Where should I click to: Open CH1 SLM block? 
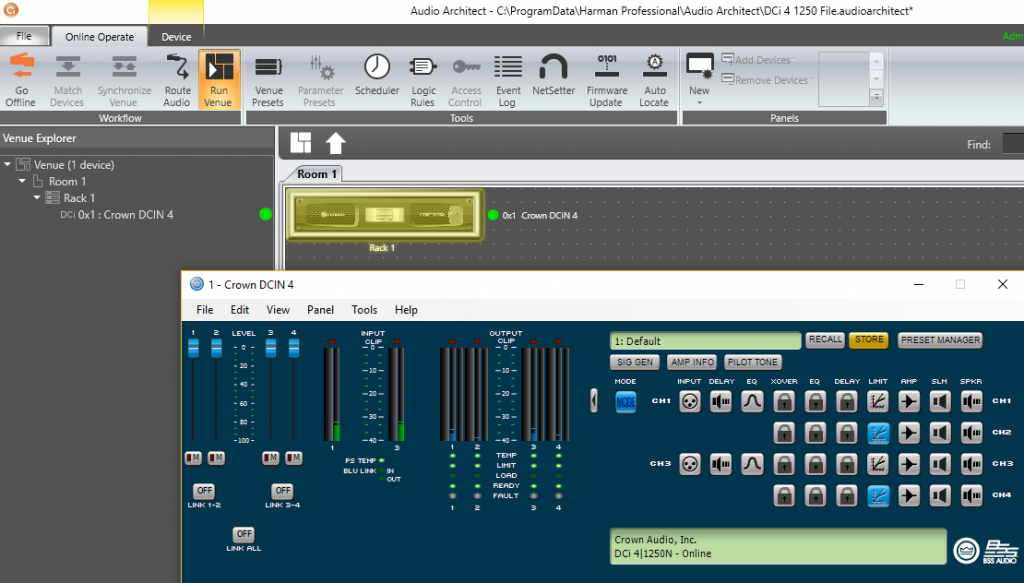(x=940, y=402)
